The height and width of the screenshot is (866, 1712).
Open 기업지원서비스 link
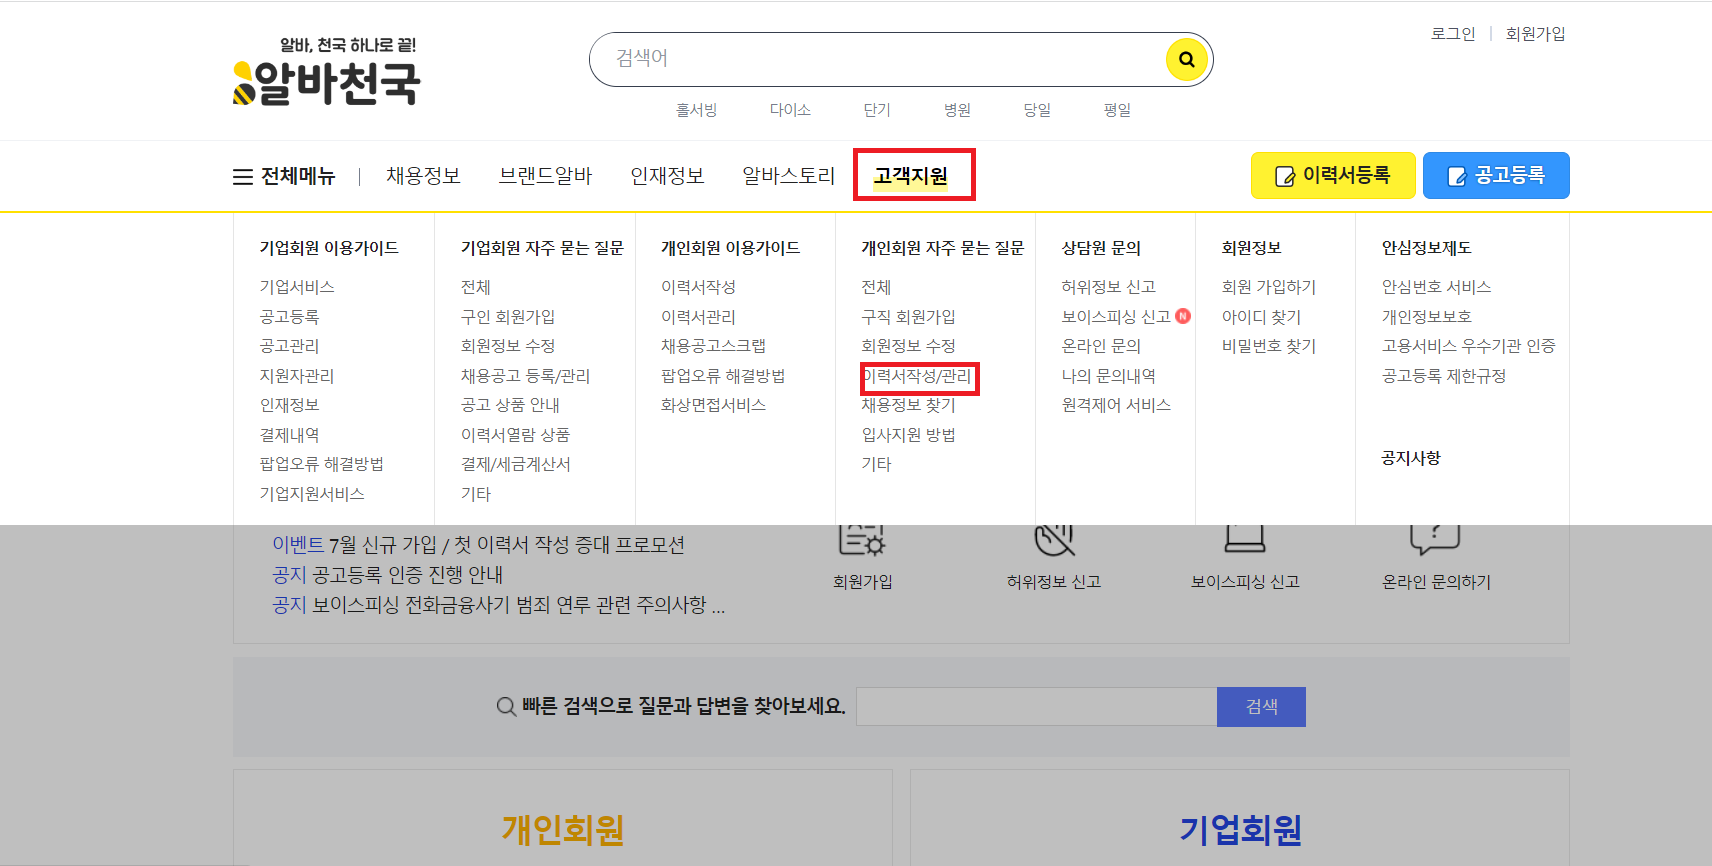tap(312, 494)
